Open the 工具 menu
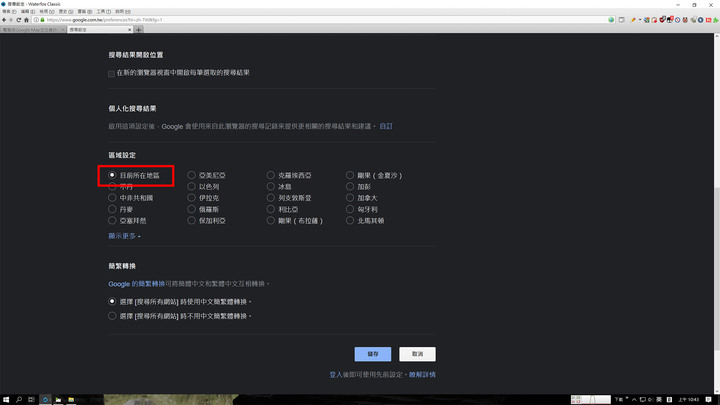The image size is (720, 405). pos(103,11)
